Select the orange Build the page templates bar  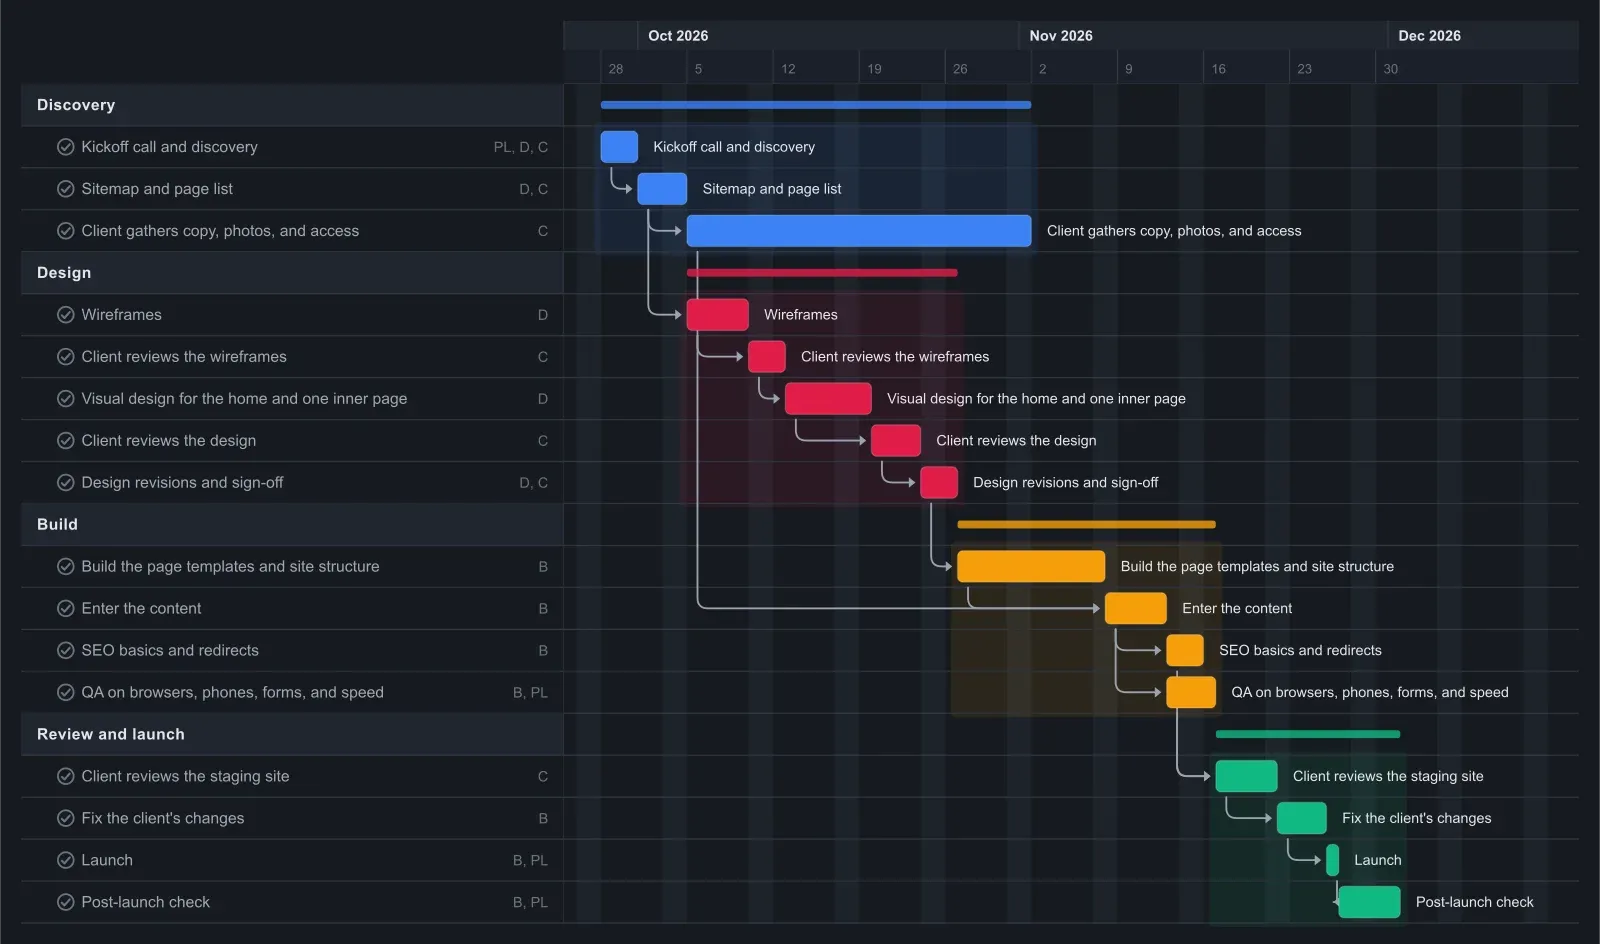(1031, 566)
